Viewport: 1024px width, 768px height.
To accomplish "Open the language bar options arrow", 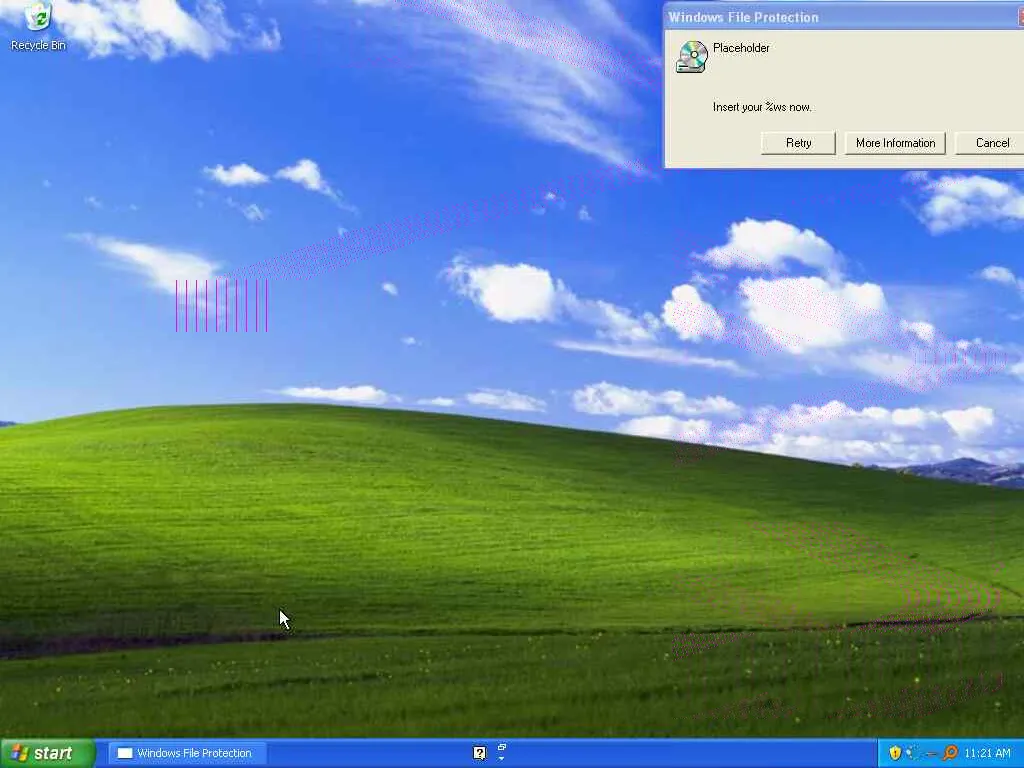I will (502, 759).
